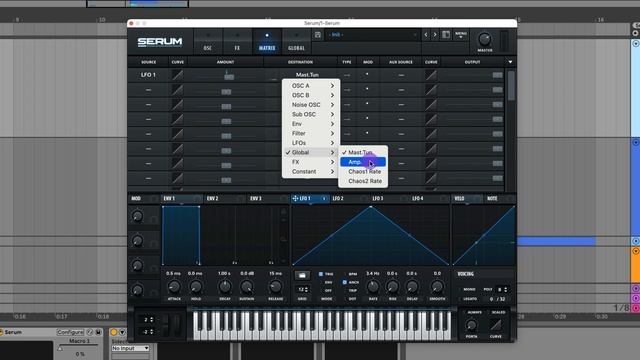Choose Chaos2 Rate destination
This screenshot has height=360, width=640.
[x=363, y=181]
